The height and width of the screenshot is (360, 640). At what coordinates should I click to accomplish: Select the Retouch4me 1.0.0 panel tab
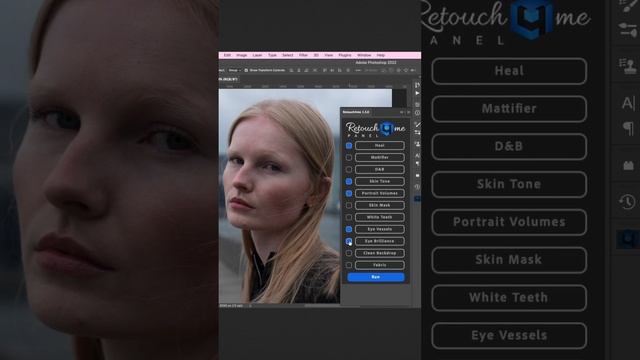(356, 112)
